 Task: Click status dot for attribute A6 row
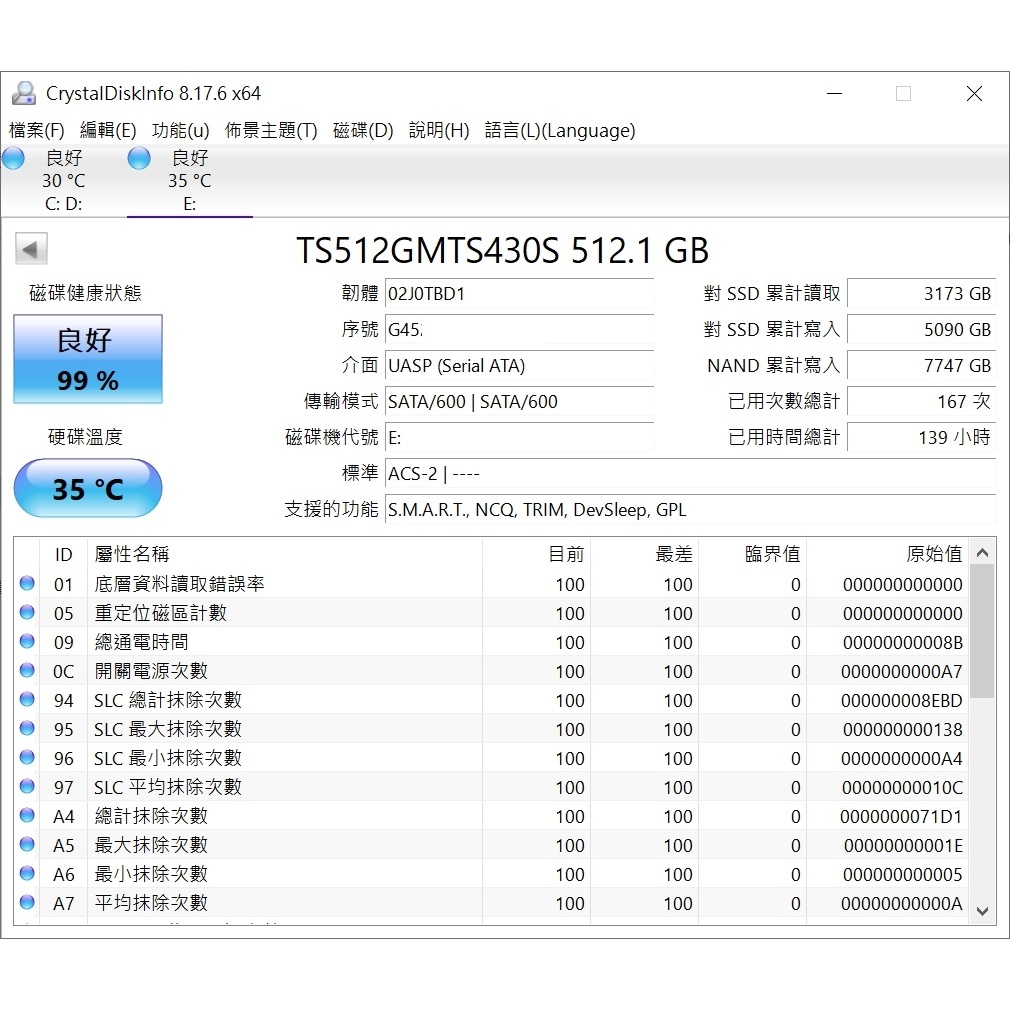click(x=27, y=873)
